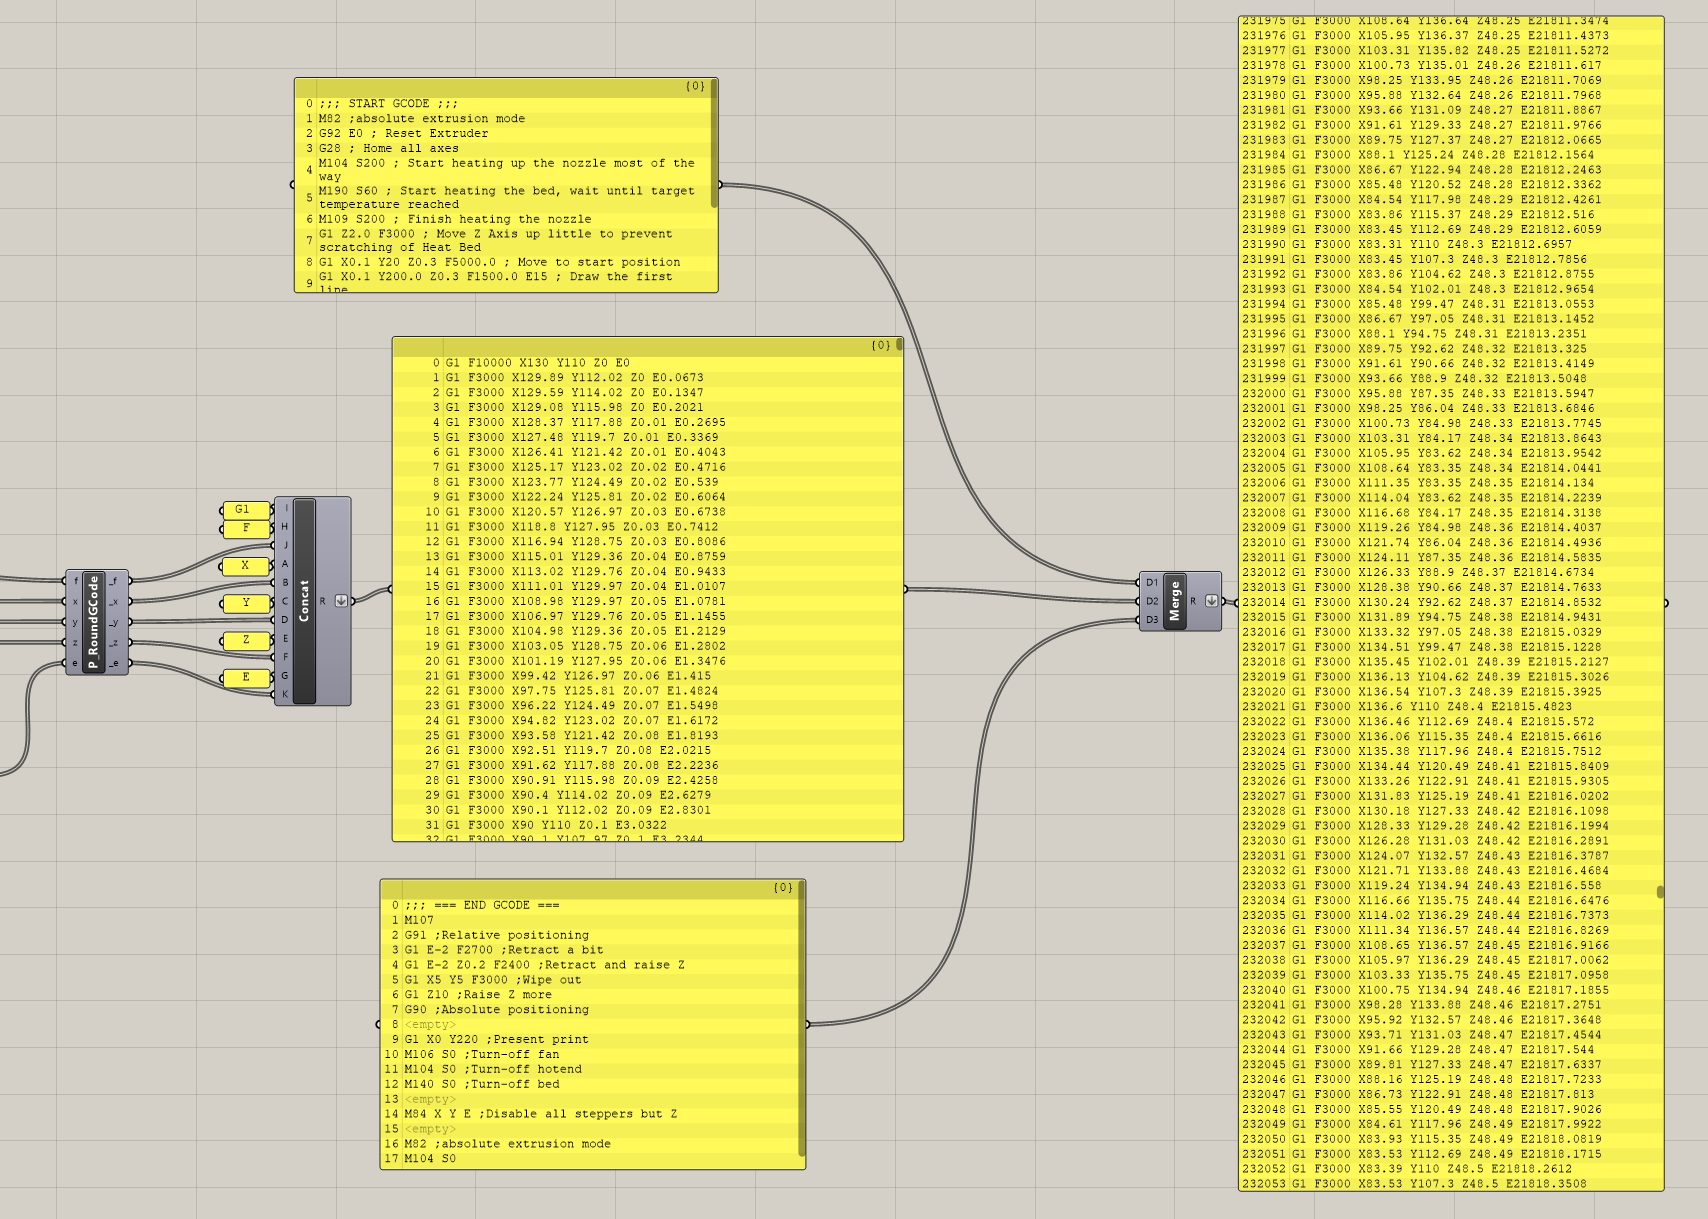
Task: Click the 'M82 ;absolute extrusion mode' row in start panel
Action: point(505,119)
